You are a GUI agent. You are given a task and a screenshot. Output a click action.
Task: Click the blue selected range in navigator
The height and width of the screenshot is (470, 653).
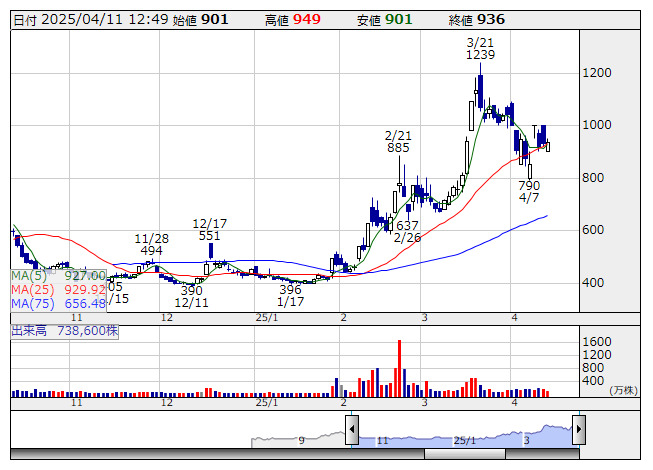point(465,436)
